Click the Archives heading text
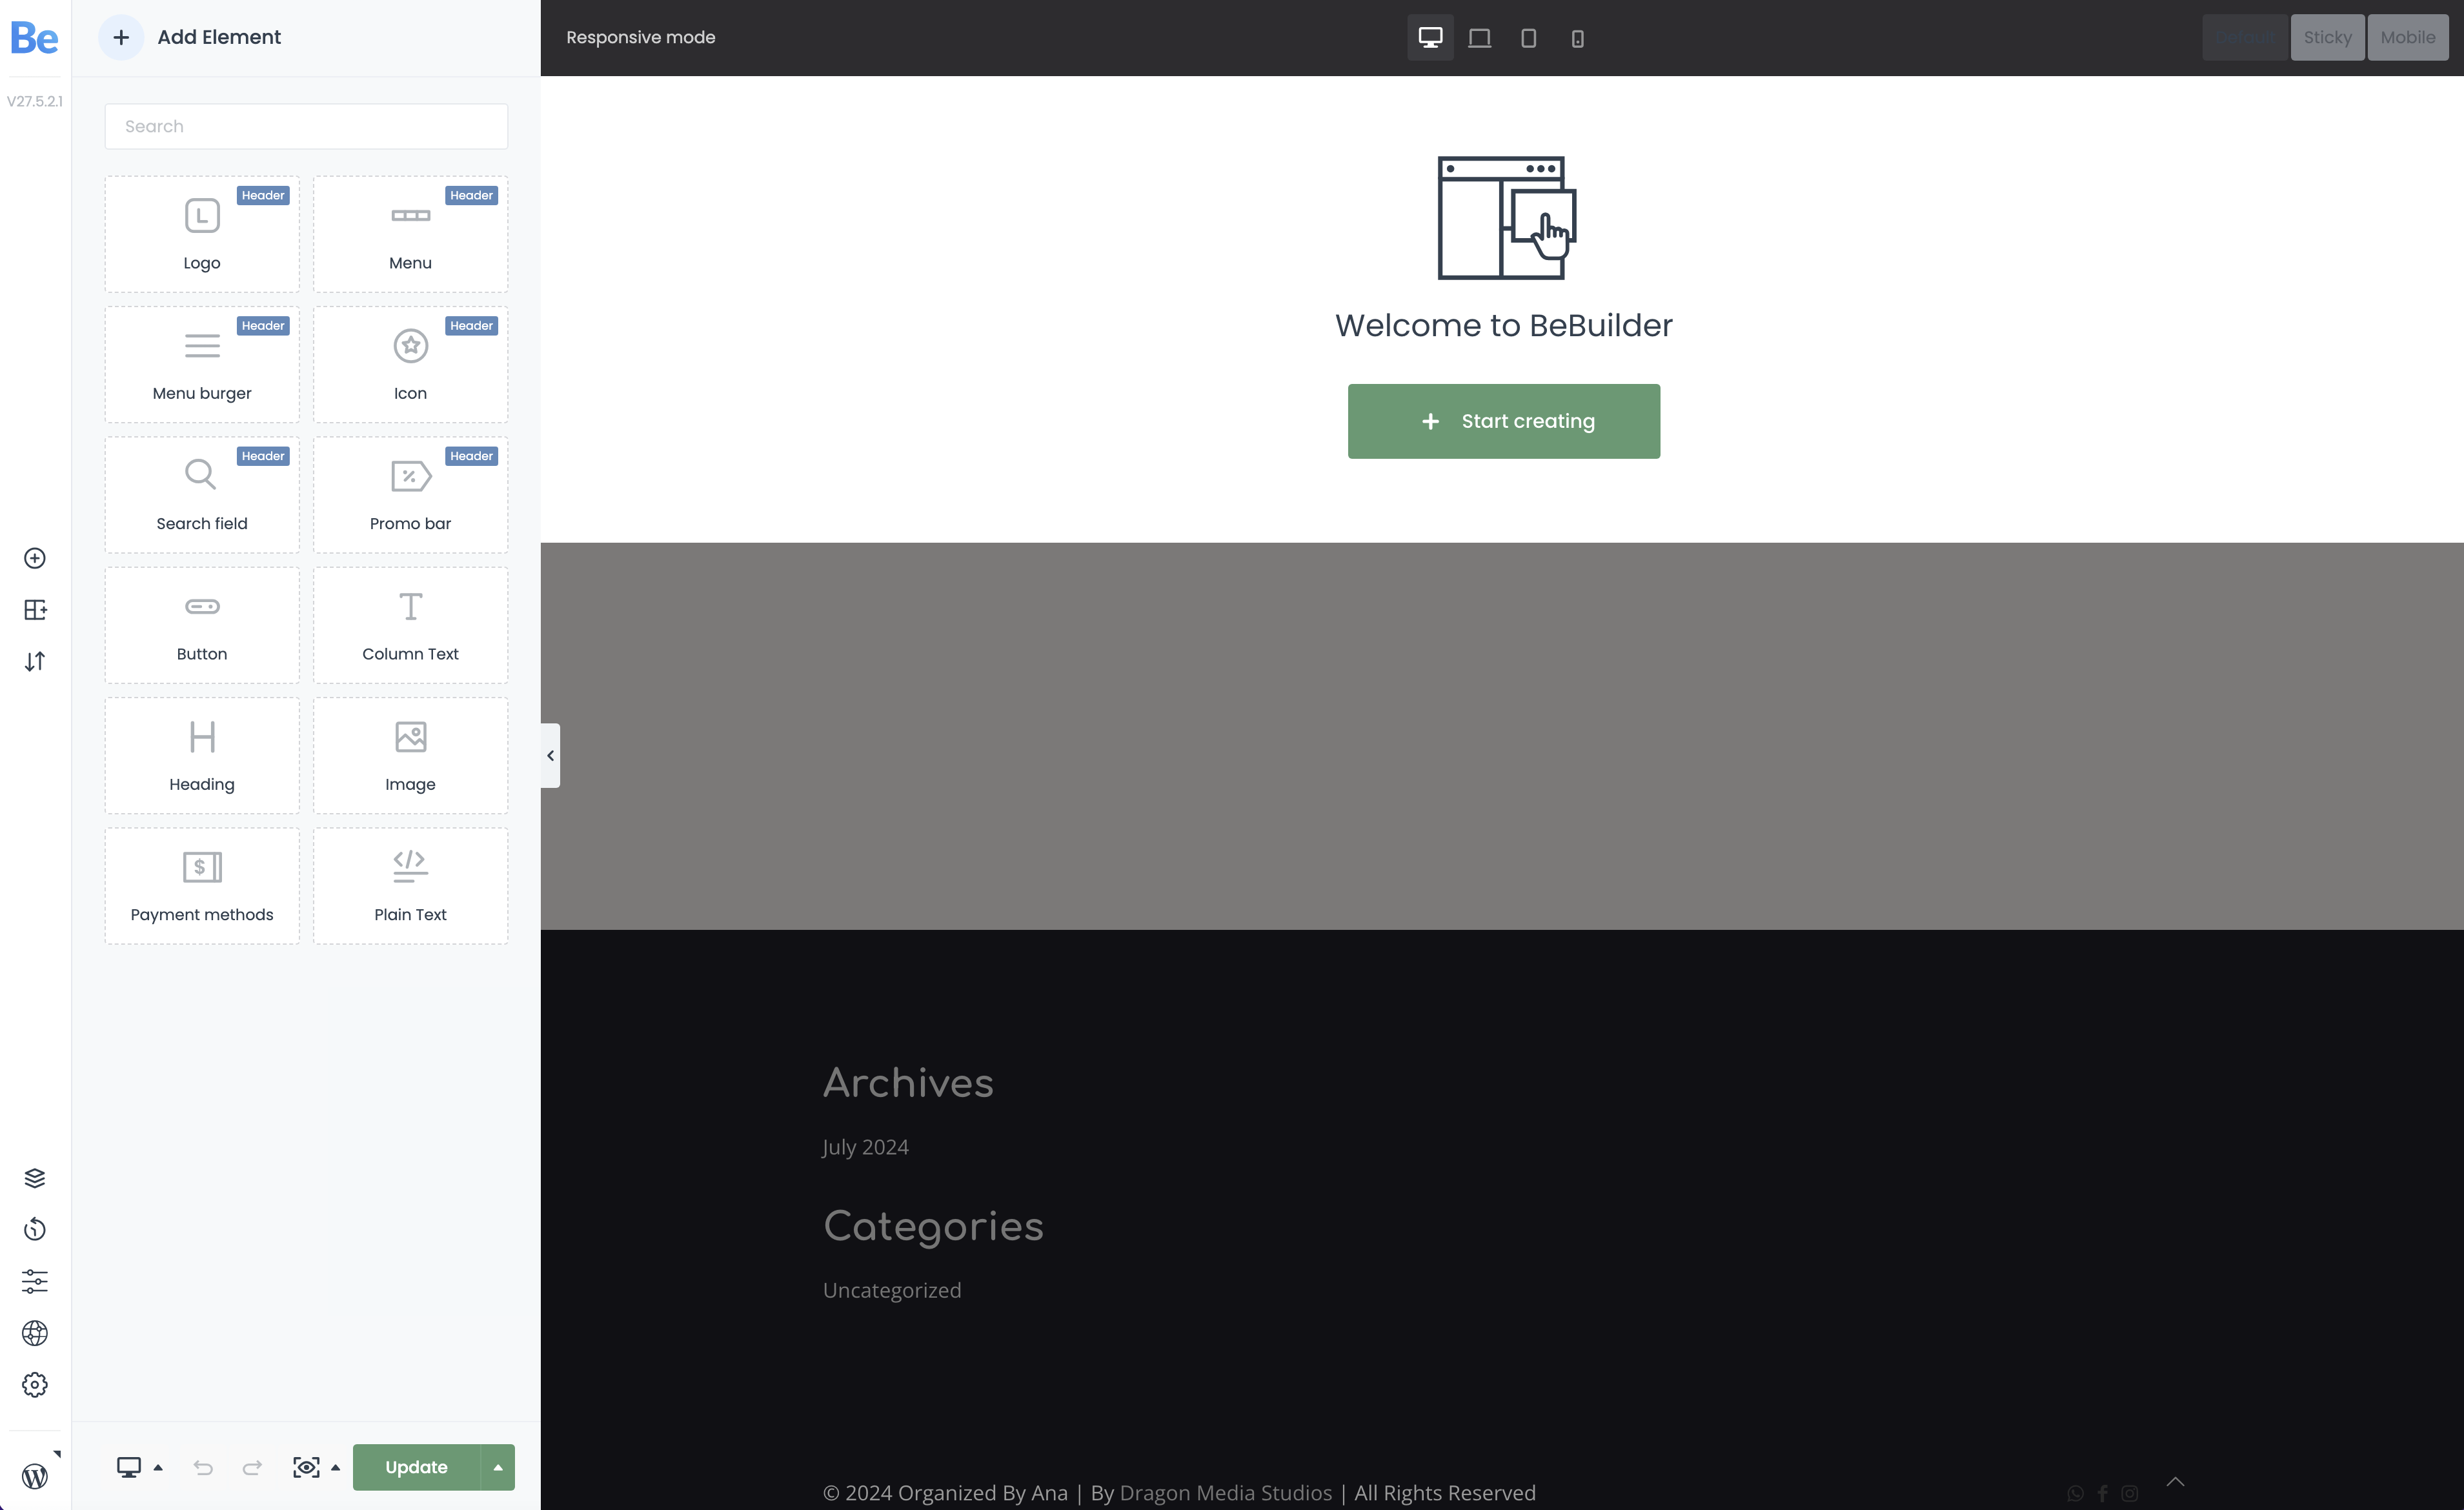 pyautogui.click(x=908, y=1083)
